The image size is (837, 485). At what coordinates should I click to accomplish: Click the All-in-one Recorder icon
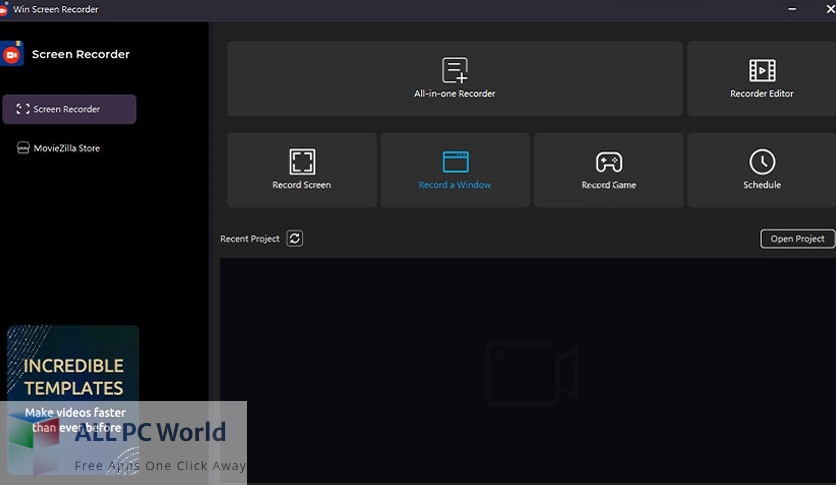455,70
